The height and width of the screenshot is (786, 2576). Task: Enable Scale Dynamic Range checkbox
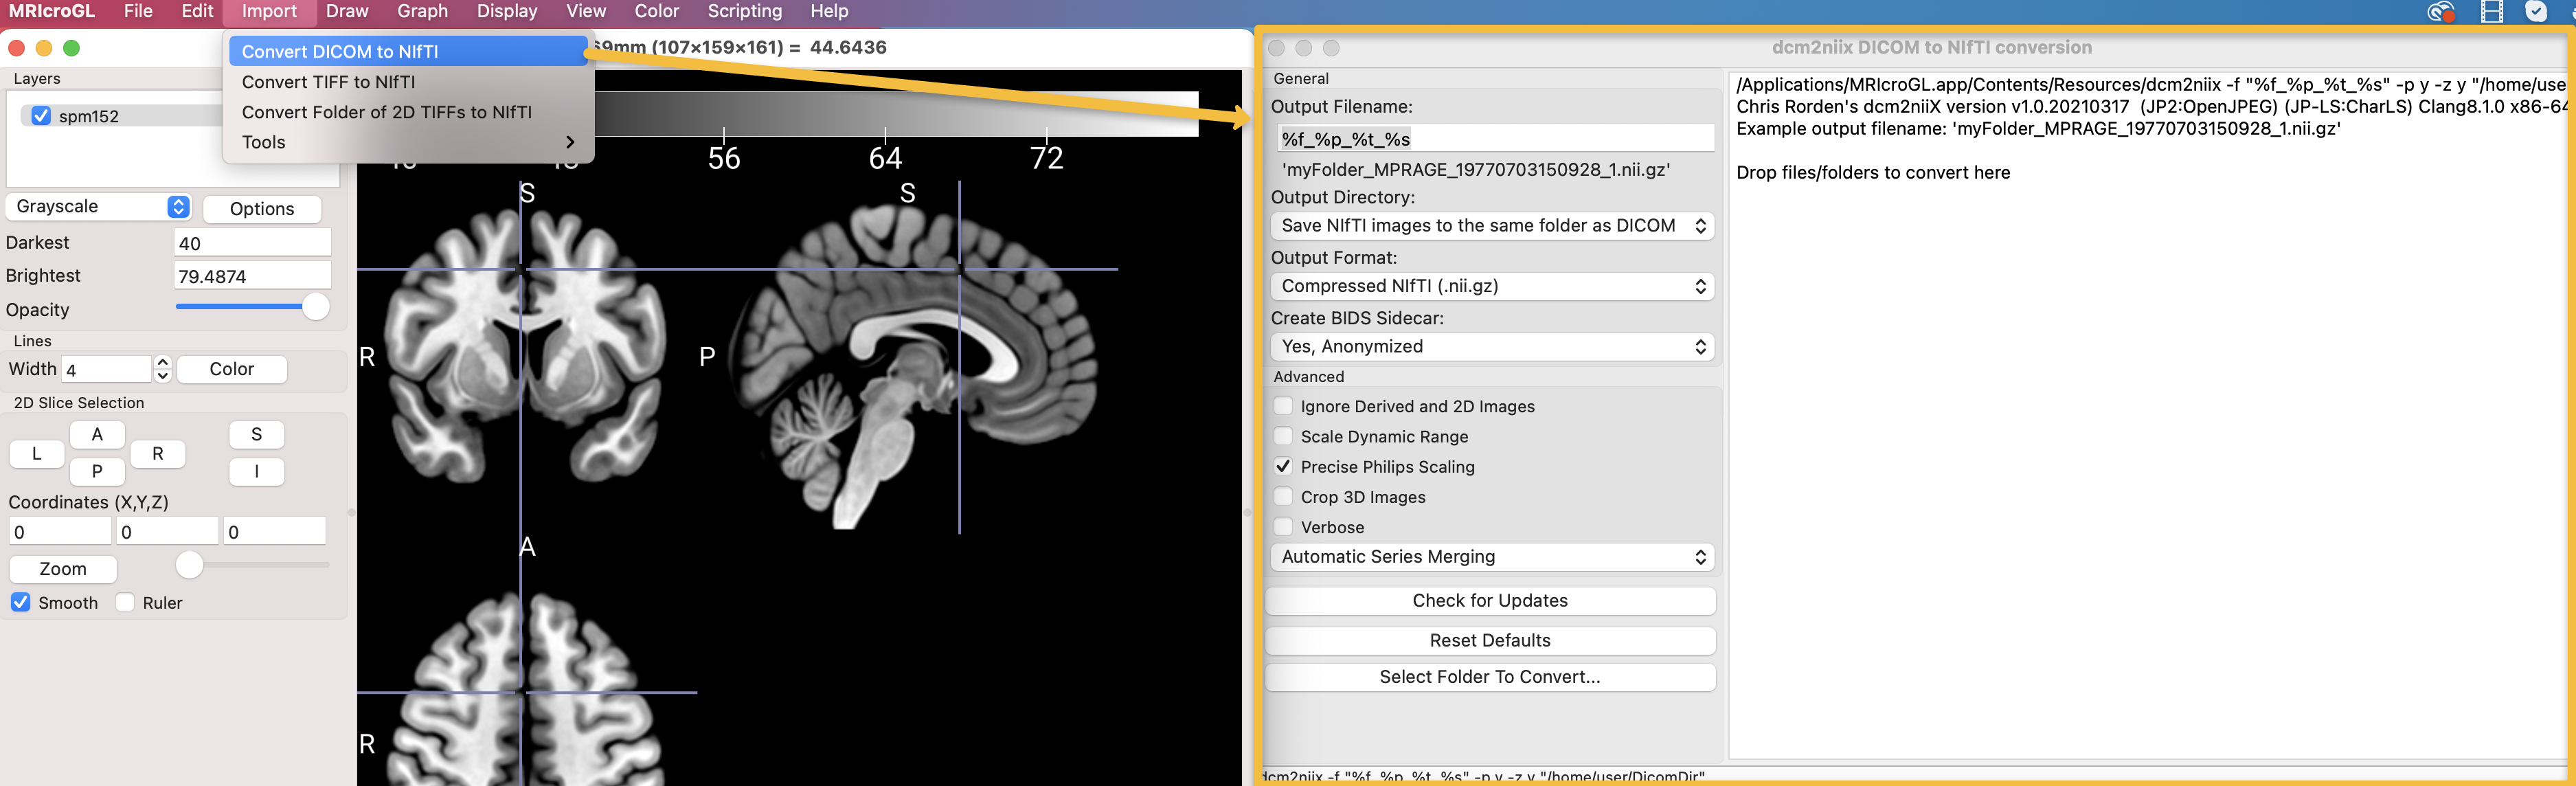click(1283, 436)
